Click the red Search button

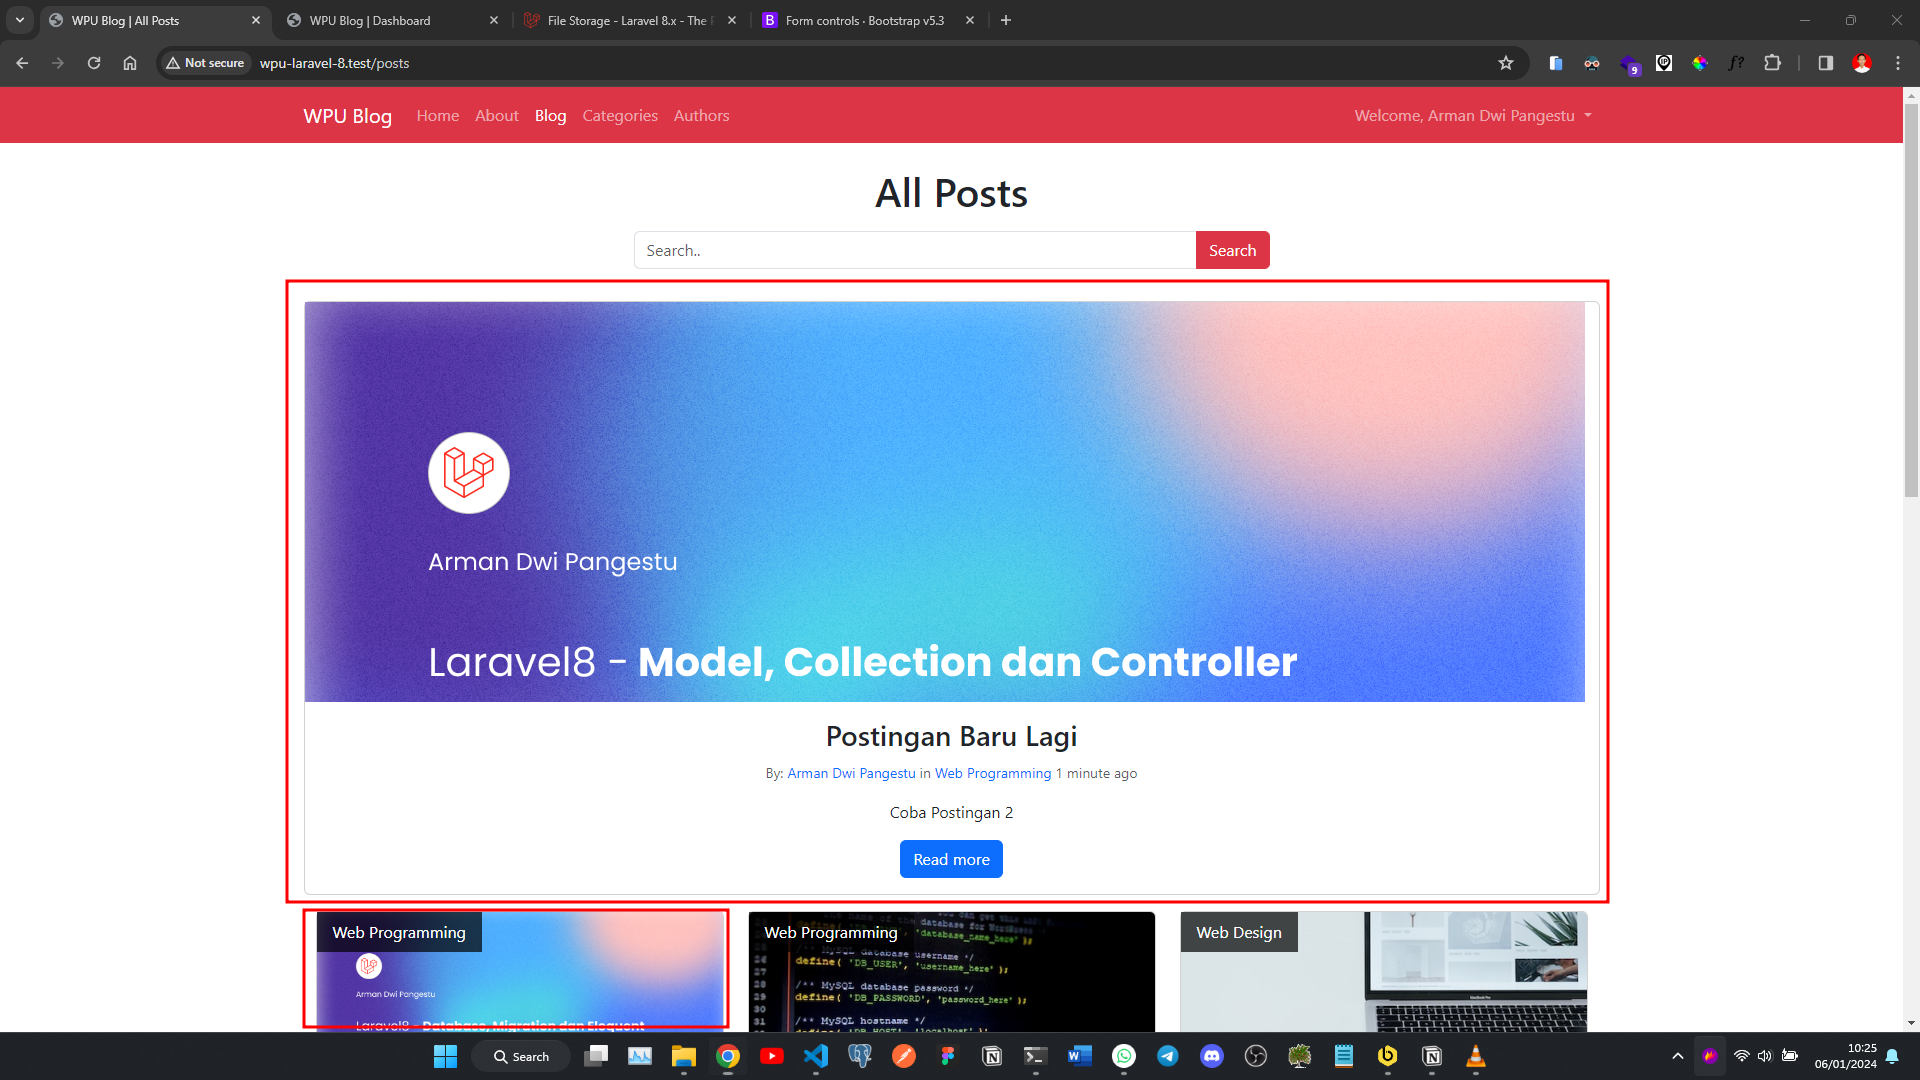pos(1232,250)
